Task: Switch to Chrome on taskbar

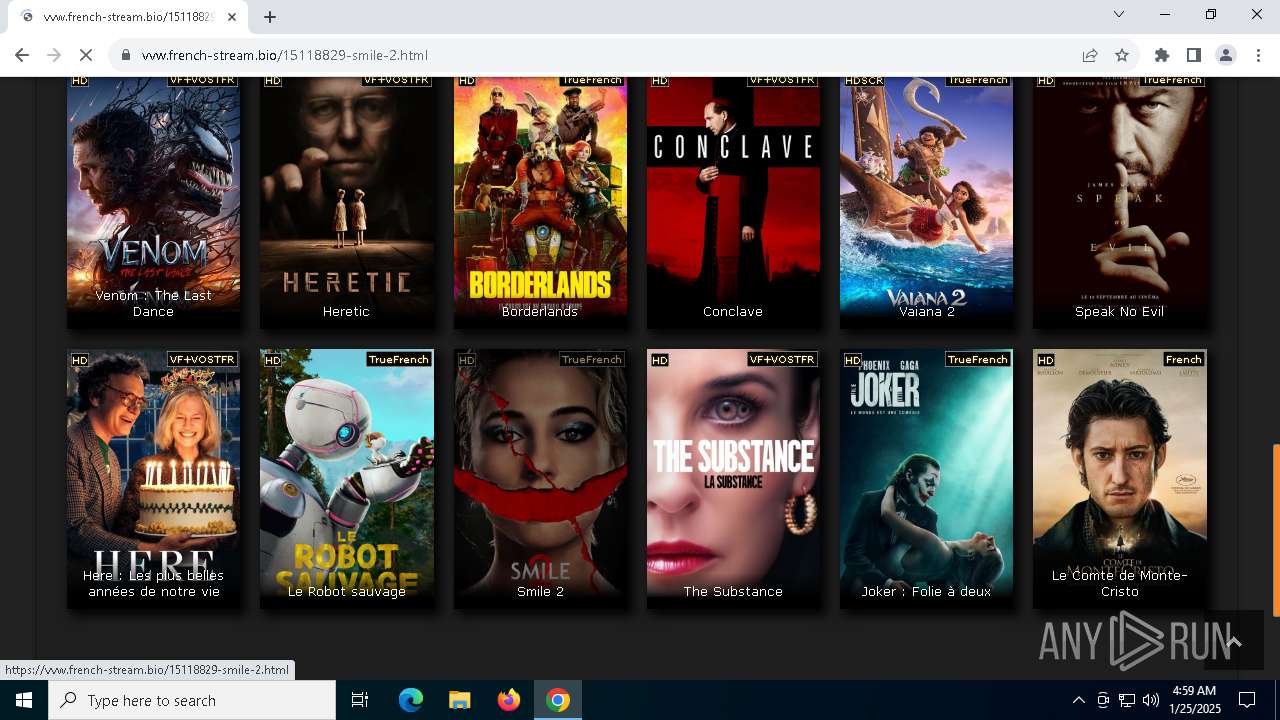Action: (558, 700)
